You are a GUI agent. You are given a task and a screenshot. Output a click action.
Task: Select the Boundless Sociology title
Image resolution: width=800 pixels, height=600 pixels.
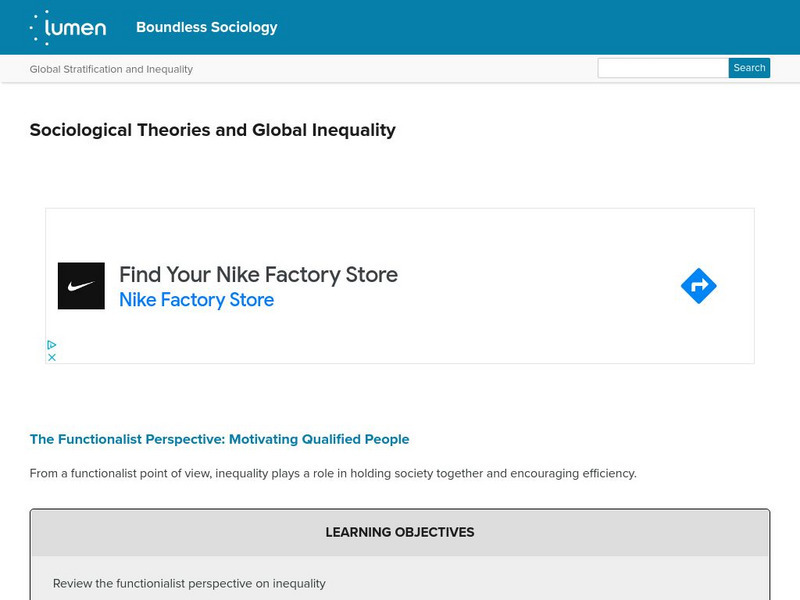coord(206,27)
